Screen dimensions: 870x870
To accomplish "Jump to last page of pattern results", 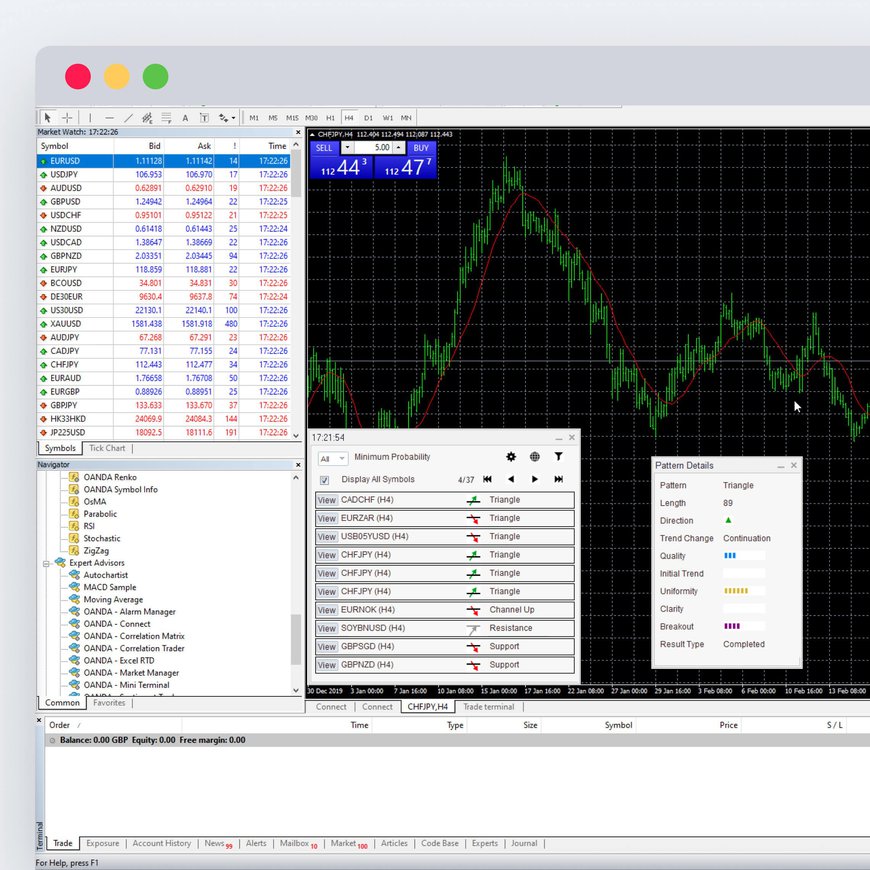I will coord(559,480).
